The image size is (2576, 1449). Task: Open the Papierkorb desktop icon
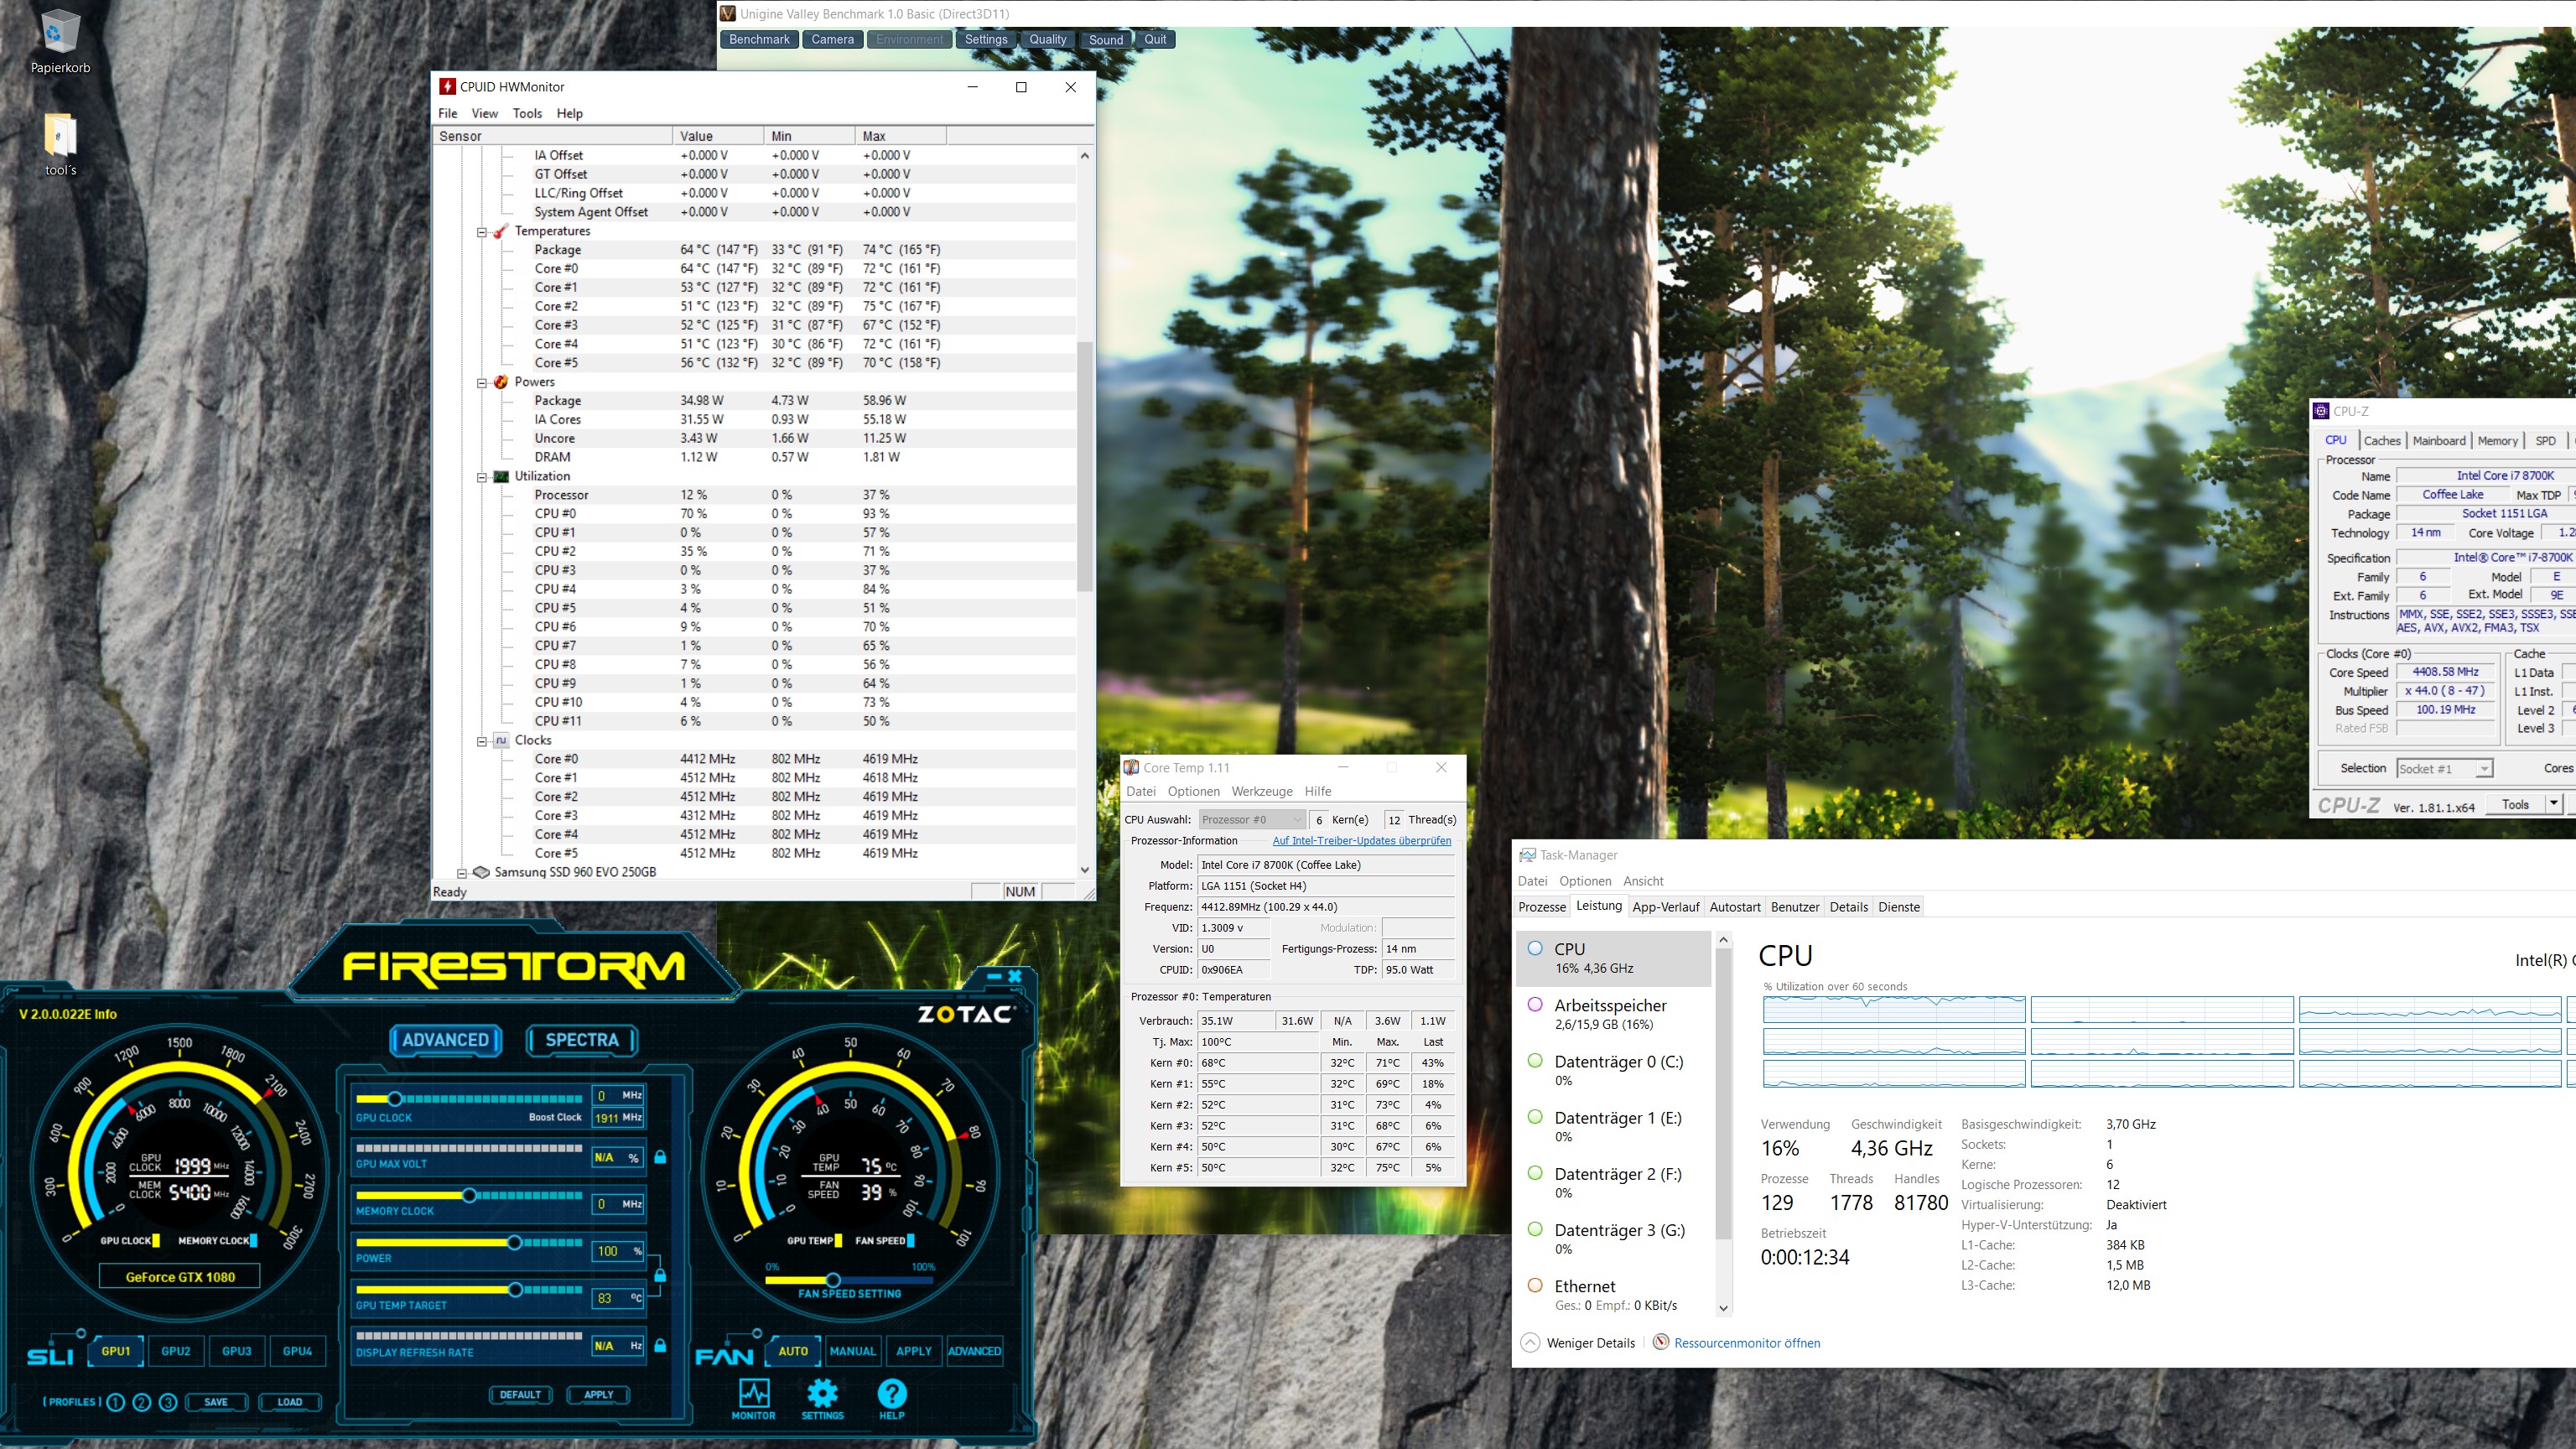coord(60,42)
